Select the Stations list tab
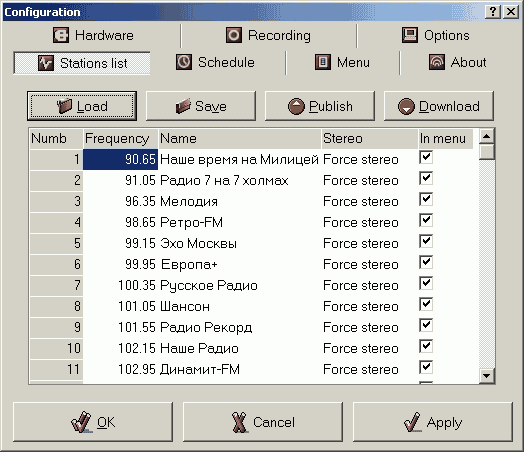This screenshot has height=452, width=524. click(82, 63)
